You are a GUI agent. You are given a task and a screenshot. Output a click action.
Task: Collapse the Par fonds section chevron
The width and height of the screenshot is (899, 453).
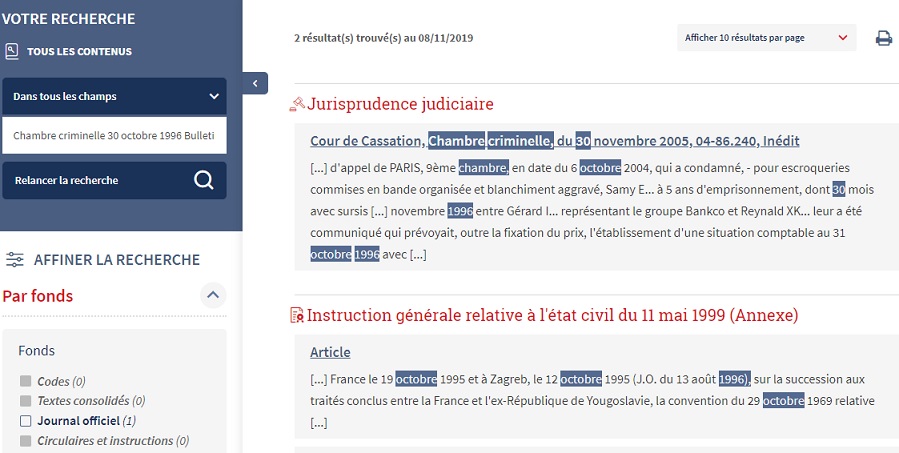point(213,295)
